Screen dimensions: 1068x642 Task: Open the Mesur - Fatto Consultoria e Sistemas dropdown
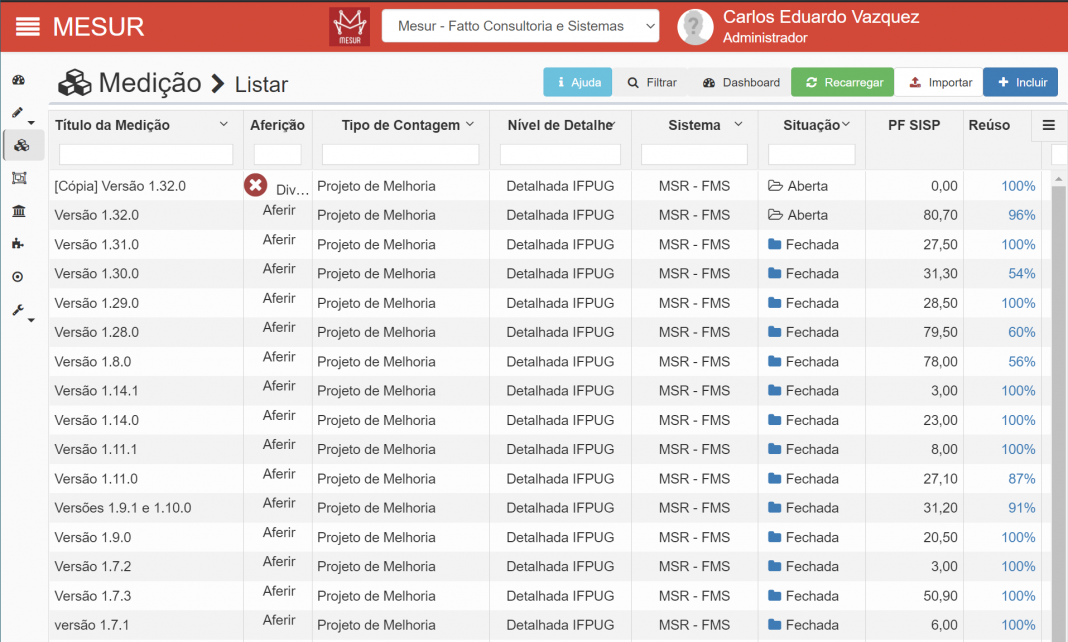point(520,26)
